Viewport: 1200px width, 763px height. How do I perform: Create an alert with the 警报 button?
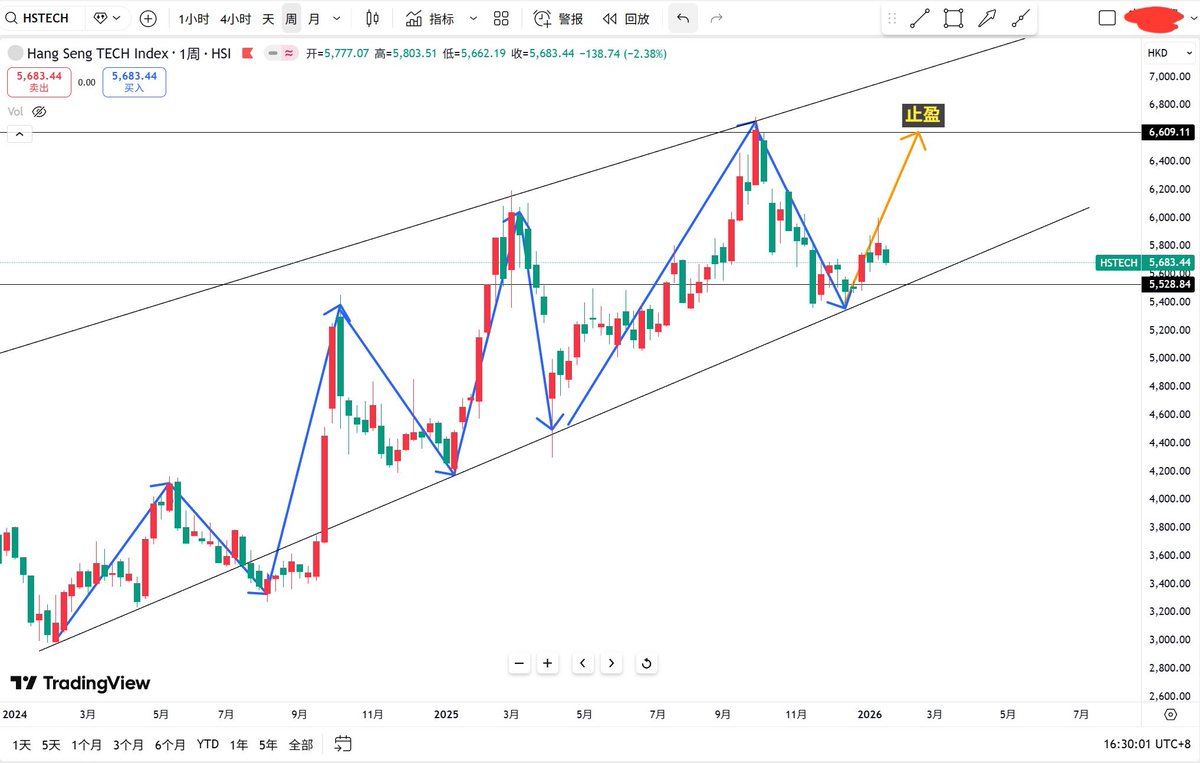[558, 18]
